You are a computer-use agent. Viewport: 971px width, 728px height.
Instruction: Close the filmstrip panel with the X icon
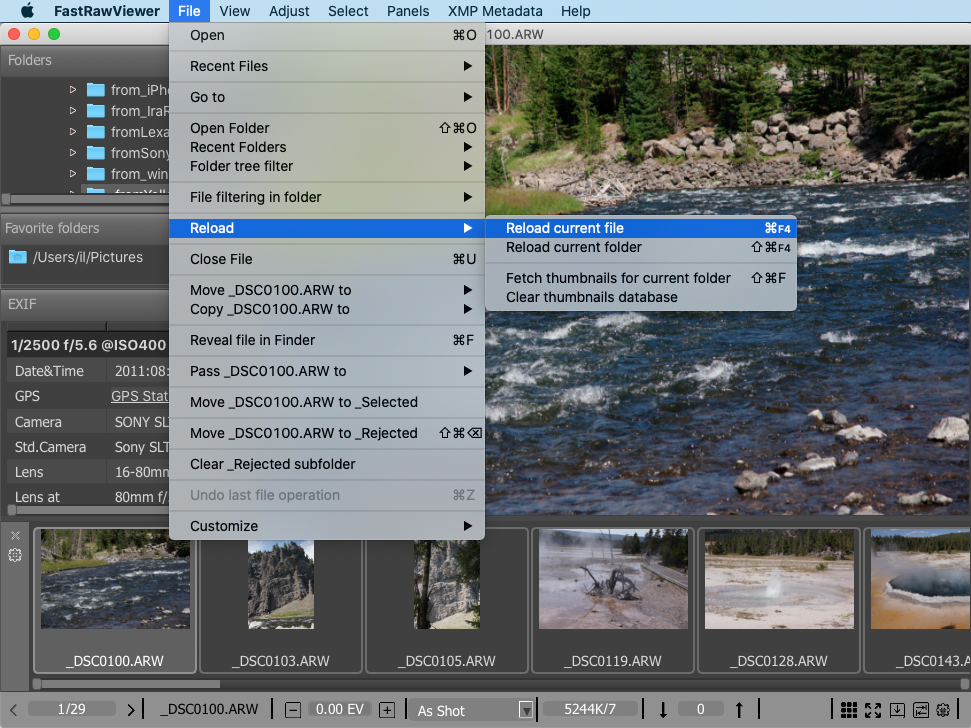(15, 536)
